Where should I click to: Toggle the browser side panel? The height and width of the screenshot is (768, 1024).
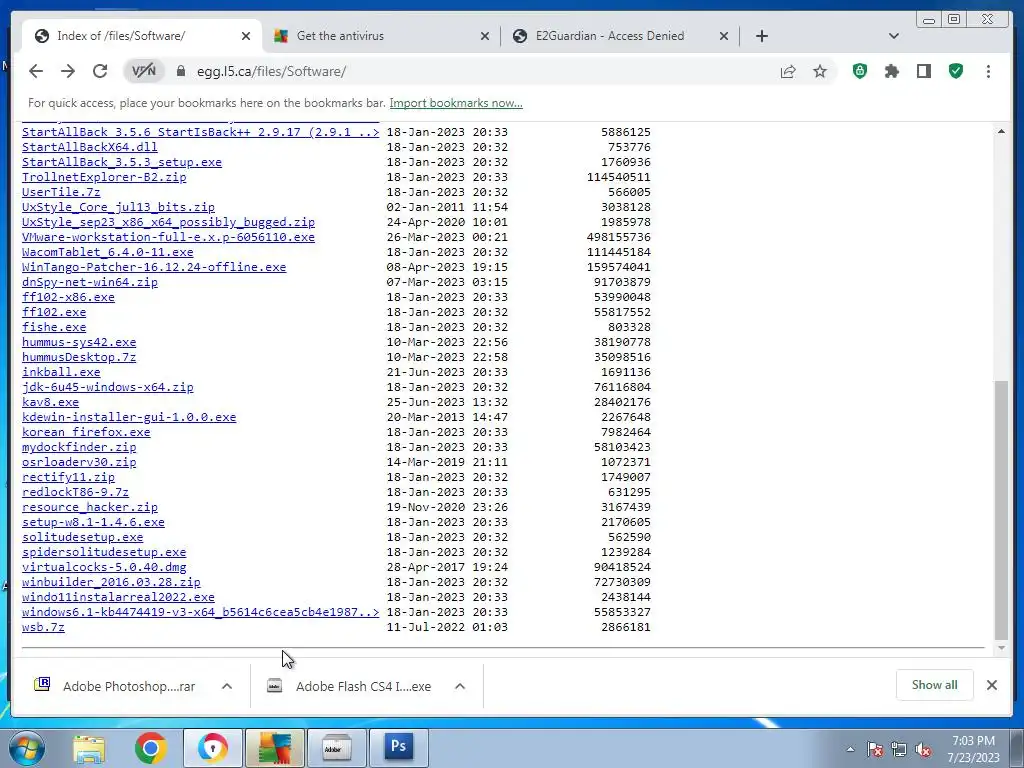click(x=923, y=71)
